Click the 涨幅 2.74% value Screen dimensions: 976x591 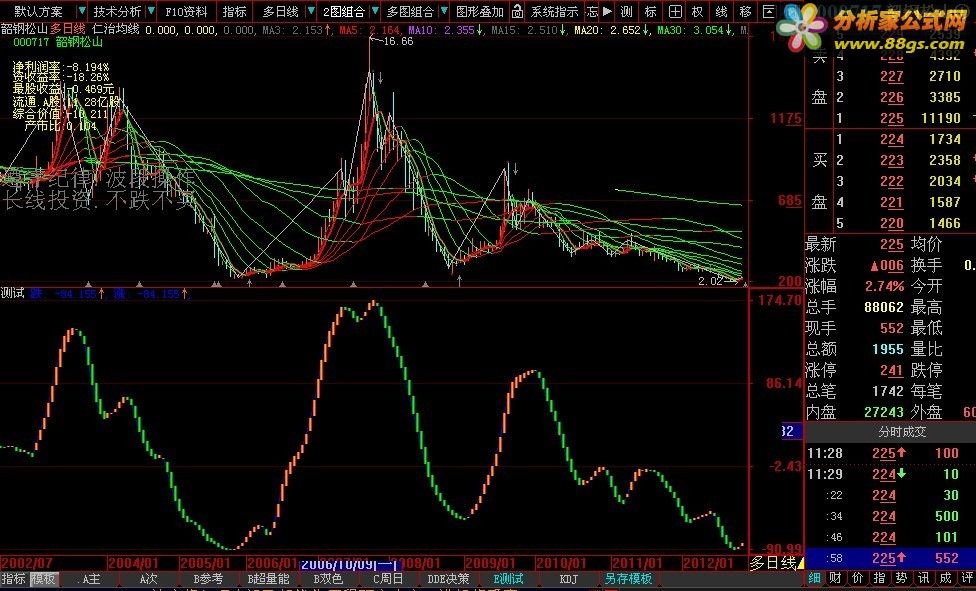883,286
